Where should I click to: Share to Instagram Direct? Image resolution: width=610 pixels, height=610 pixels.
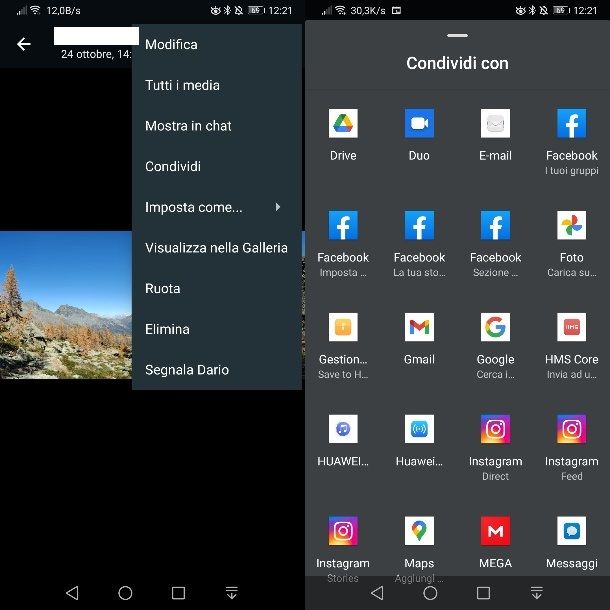[x=495, y=429]
